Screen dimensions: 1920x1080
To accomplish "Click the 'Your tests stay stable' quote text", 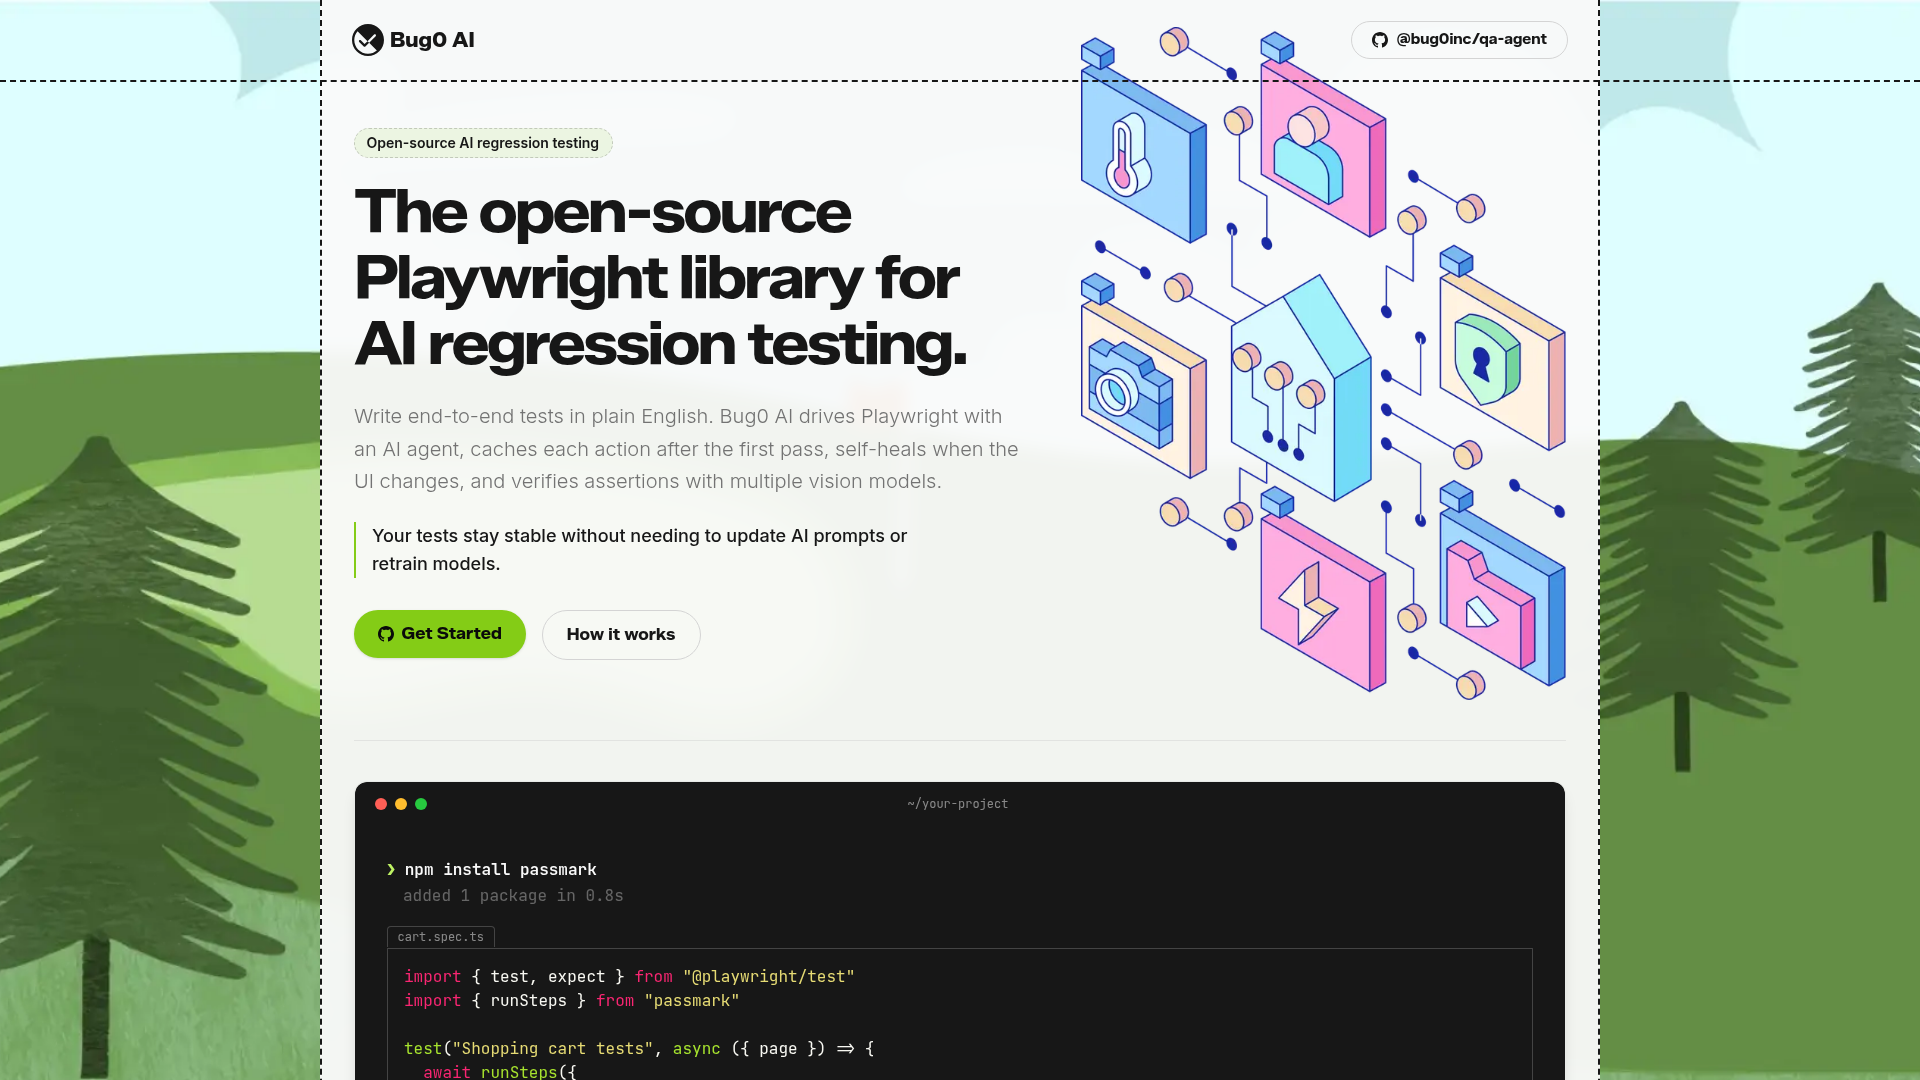I will pos(640,550).
